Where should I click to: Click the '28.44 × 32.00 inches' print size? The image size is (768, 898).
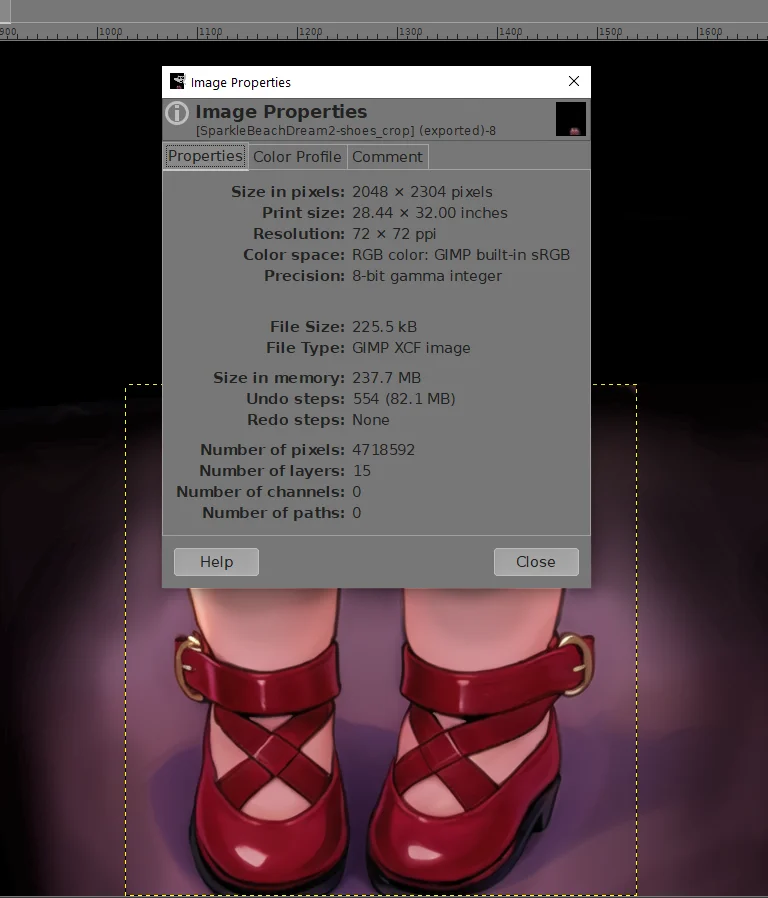[x=430, y=213]
